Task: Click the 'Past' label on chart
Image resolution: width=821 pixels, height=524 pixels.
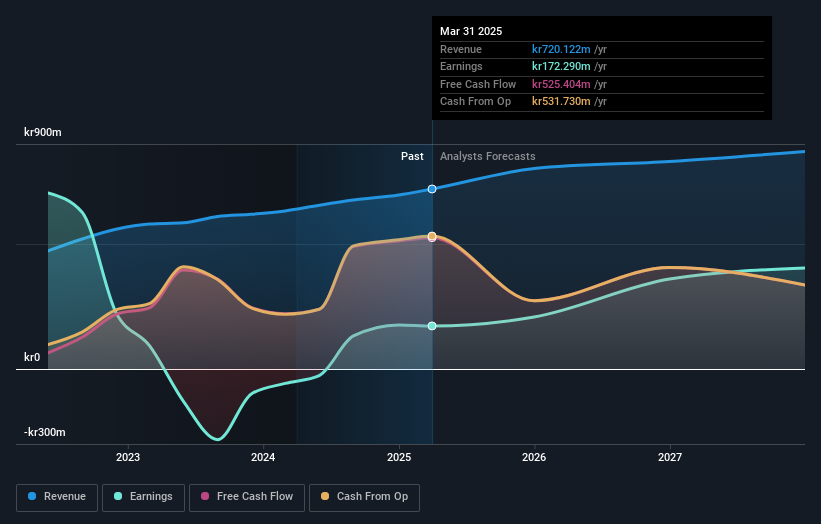Action: point(412,157)
